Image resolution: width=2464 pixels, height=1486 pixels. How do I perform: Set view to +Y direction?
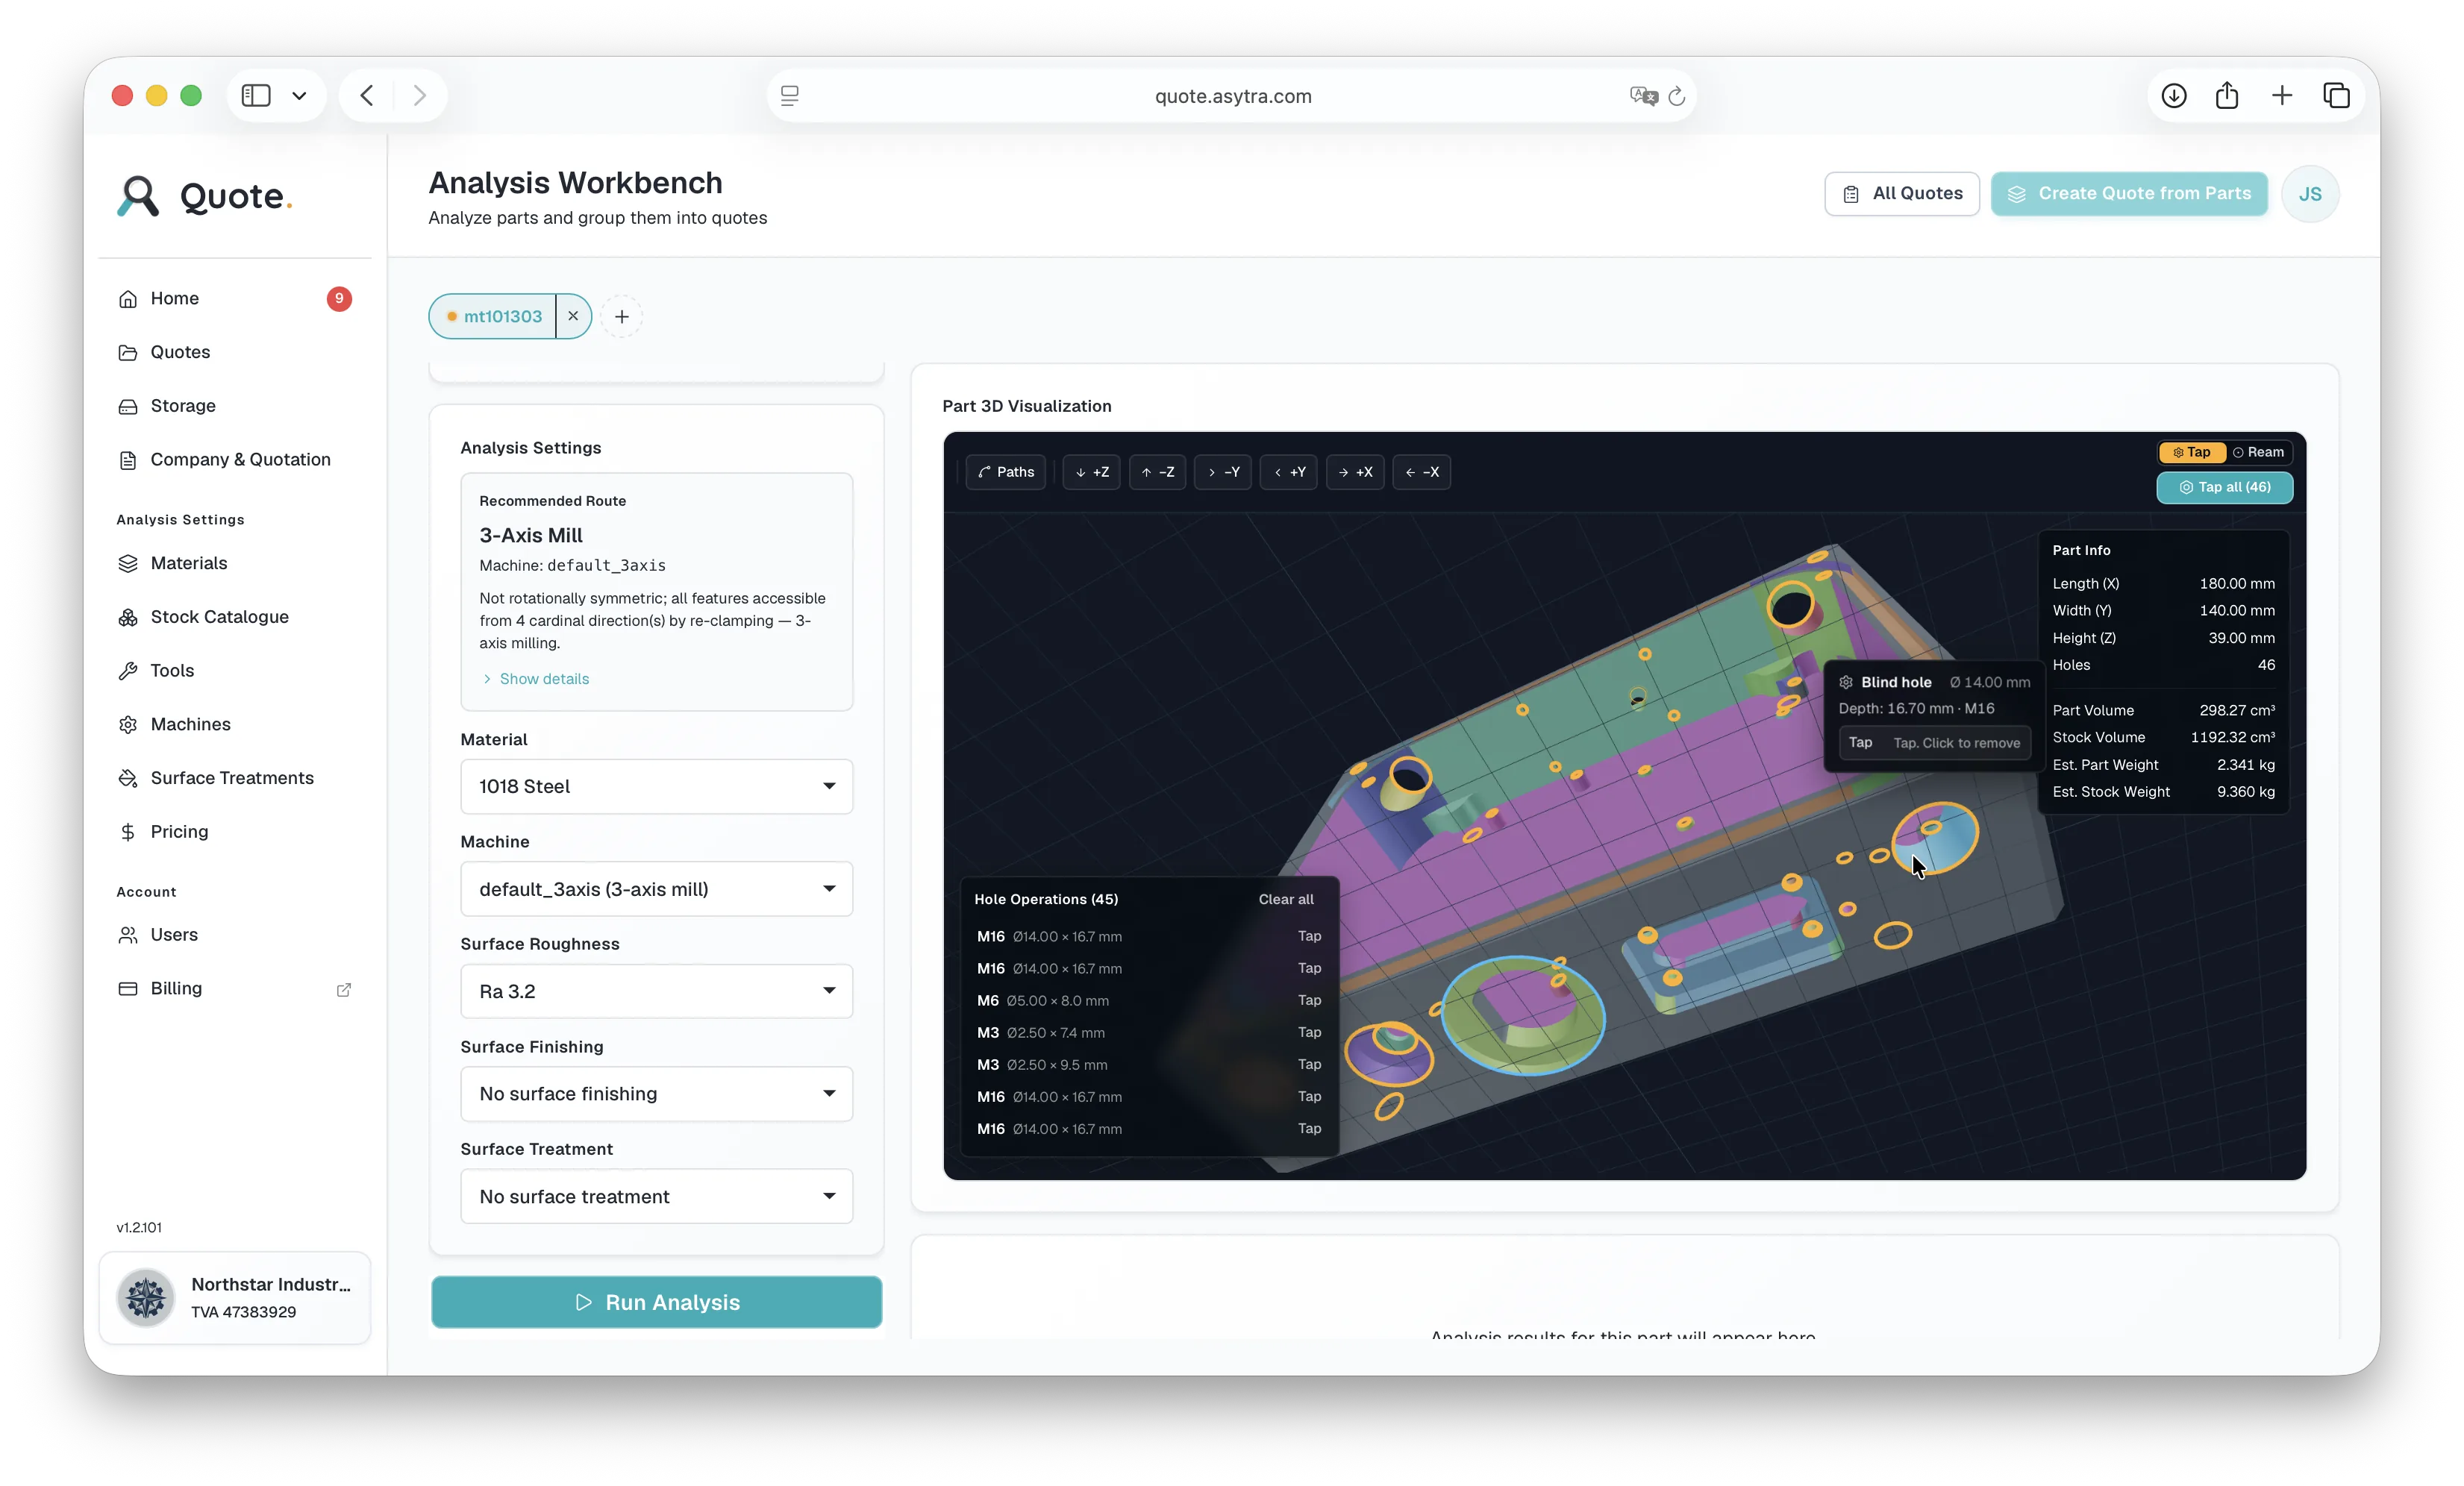click(x=1289, y=472)
